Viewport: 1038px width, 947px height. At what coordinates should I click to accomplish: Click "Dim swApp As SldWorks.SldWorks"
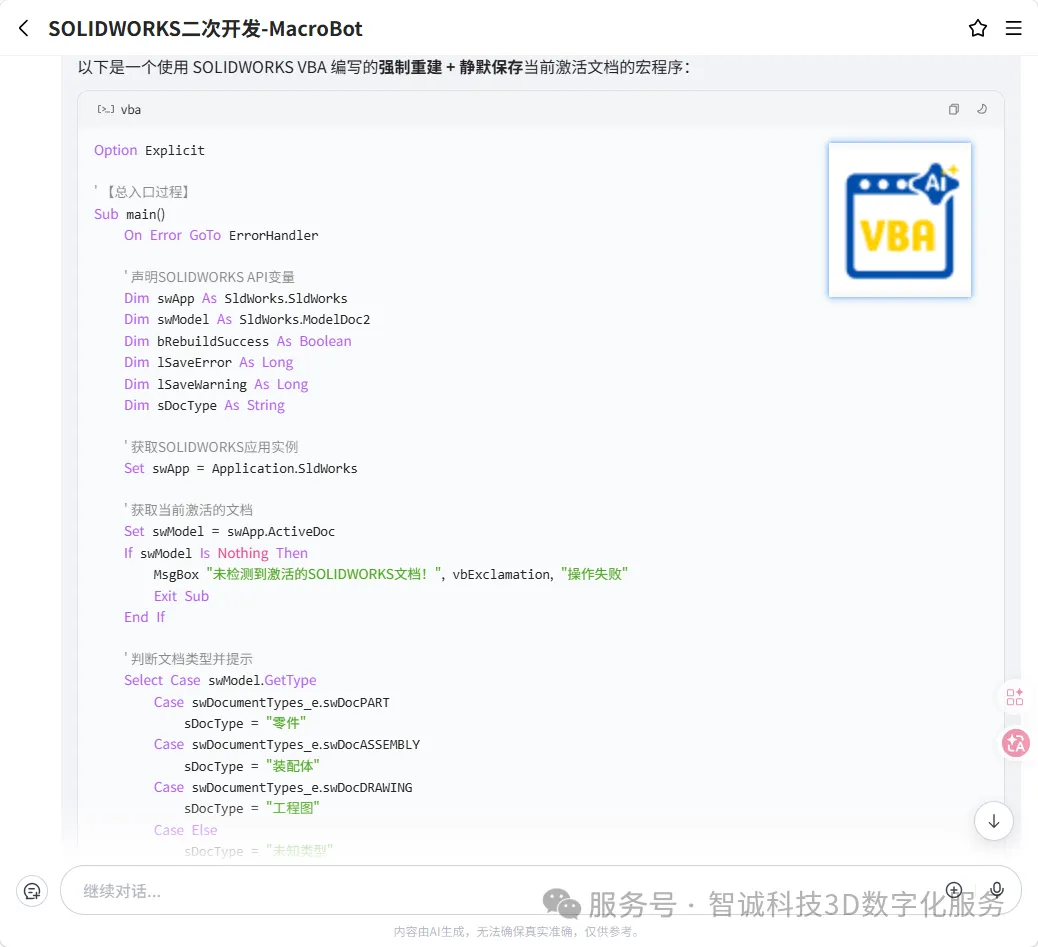coord(236,298)
